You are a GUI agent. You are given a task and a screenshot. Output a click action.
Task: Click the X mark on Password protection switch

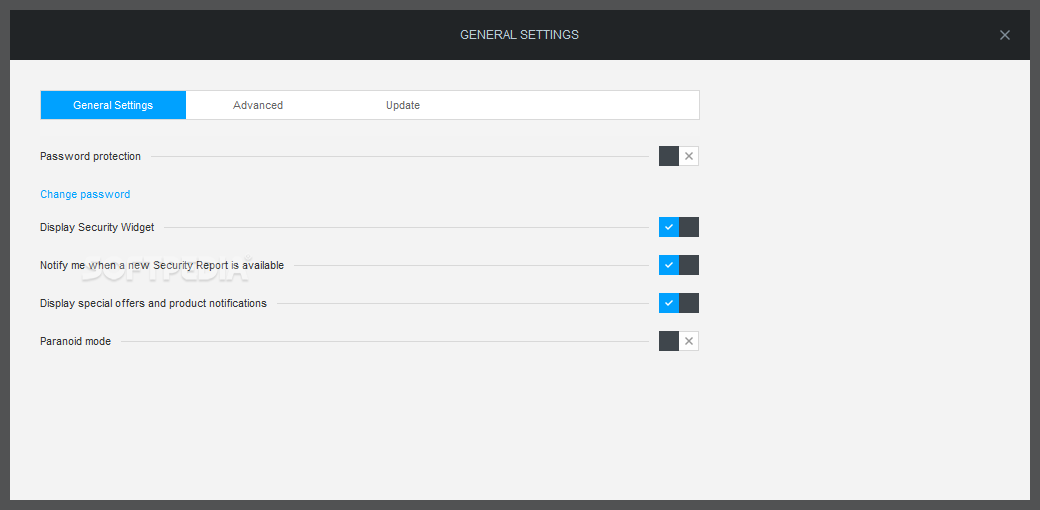pyautogui.click(x=689, y=156)
